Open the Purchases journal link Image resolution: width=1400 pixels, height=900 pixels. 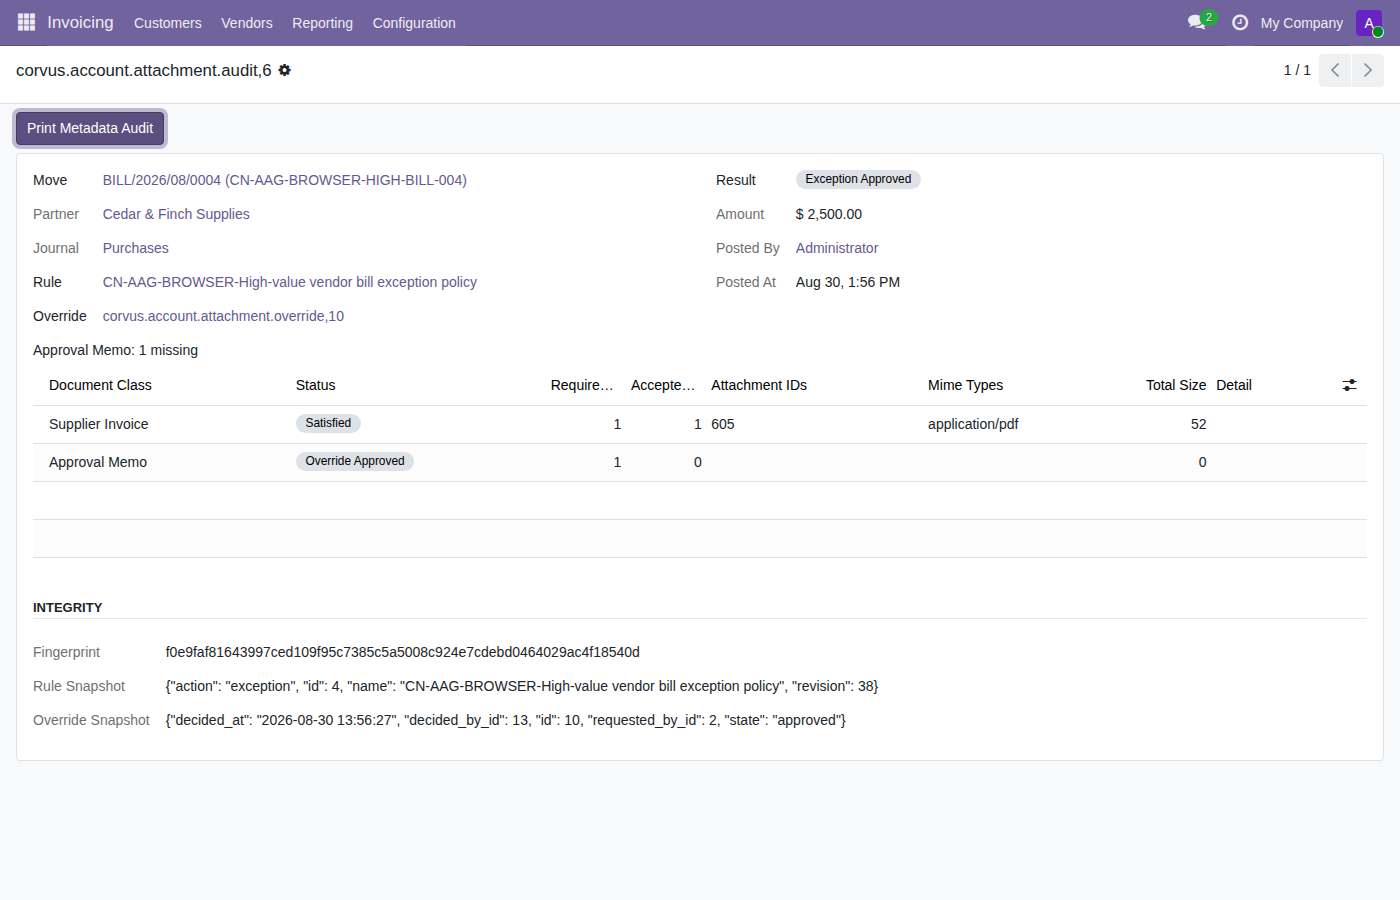[136, 248]
